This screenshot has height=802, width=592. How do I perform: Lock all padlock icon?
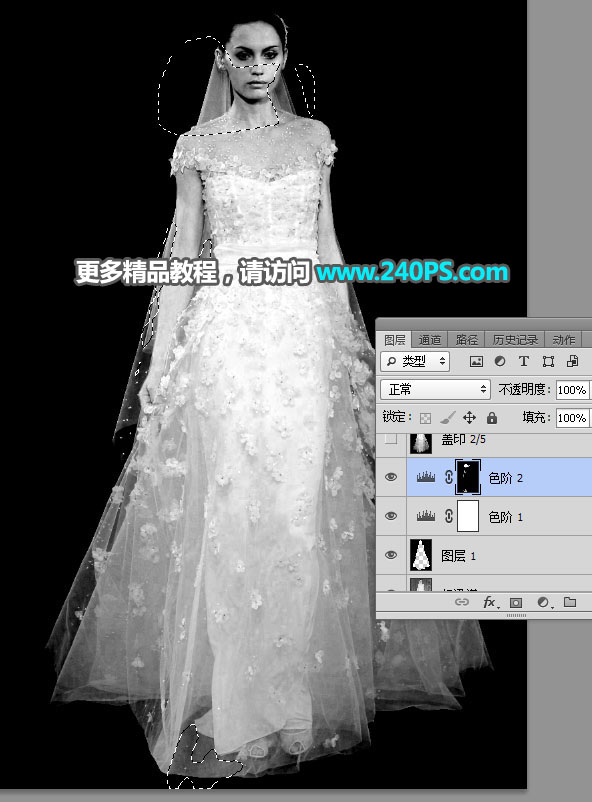click(x=492, y=418)
